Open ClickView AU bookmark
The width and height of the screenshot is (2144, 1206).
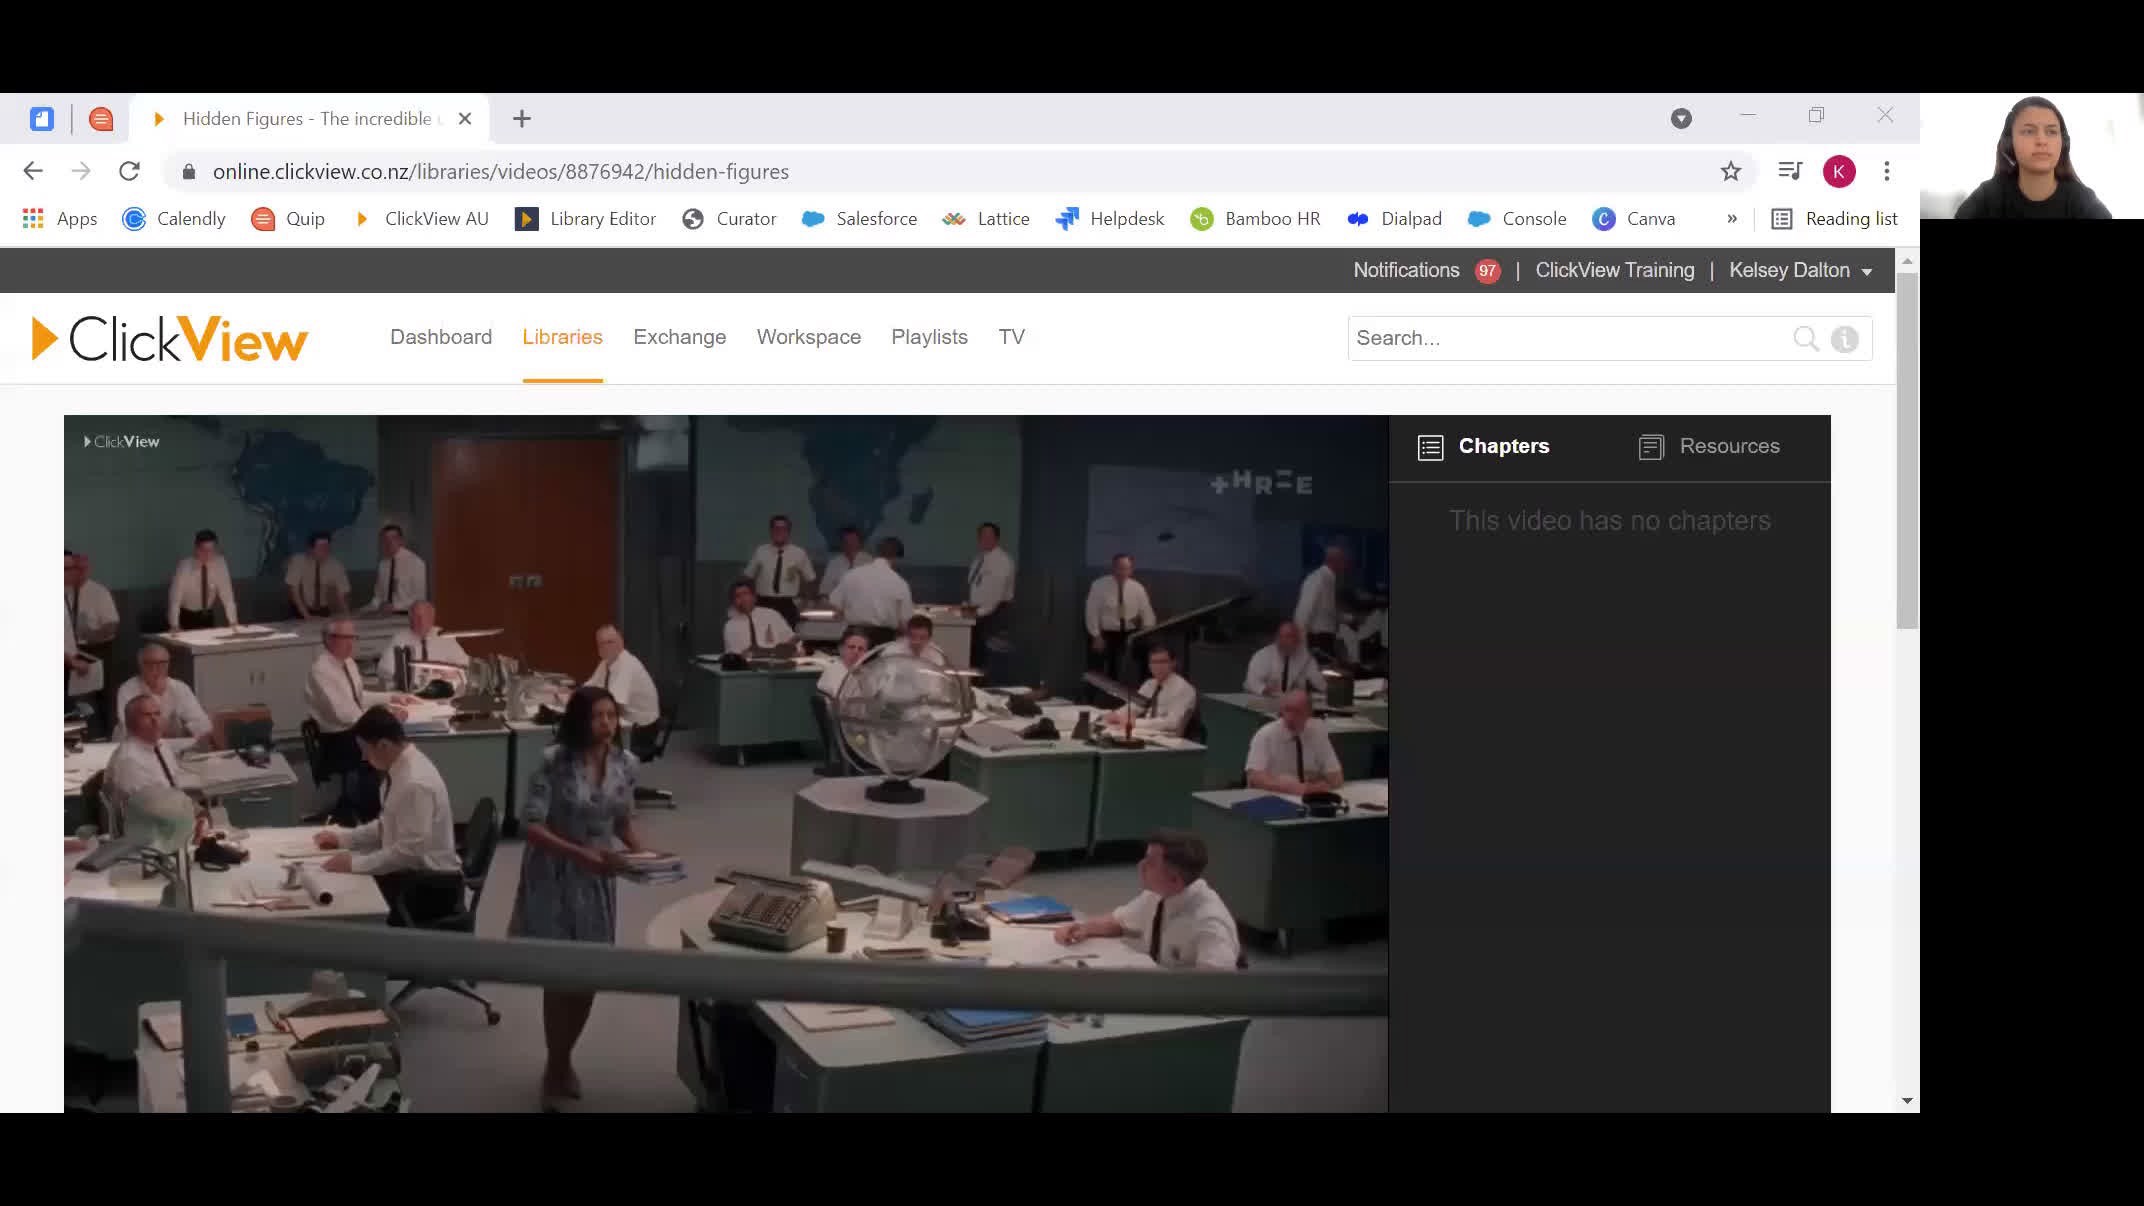click(420, 219)
